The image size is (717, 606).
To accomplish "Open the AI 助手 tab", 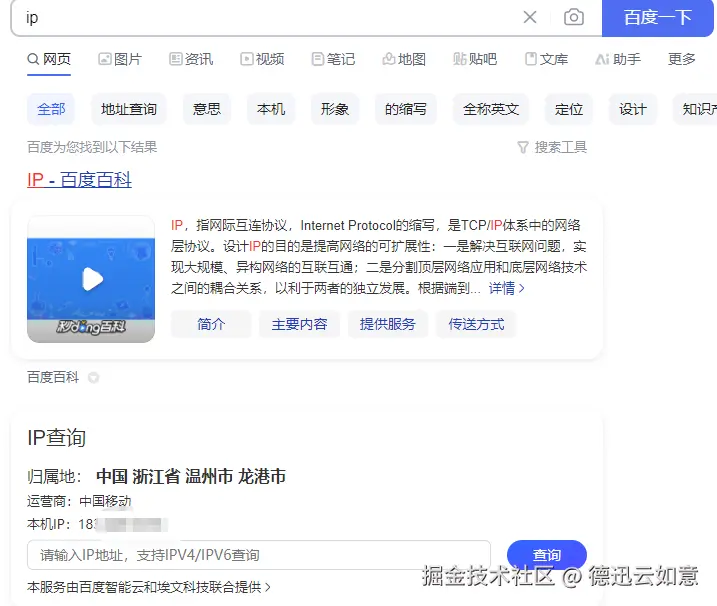I will coord(618,59).
